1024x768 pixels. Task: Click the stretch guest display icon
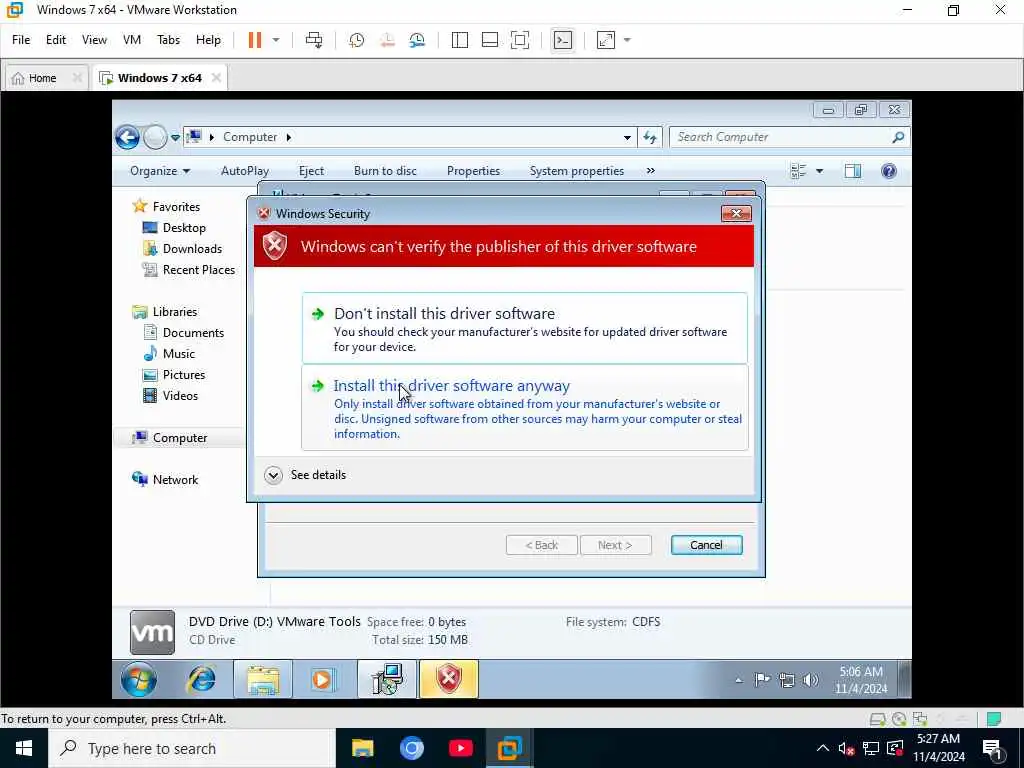click(606, 40)
